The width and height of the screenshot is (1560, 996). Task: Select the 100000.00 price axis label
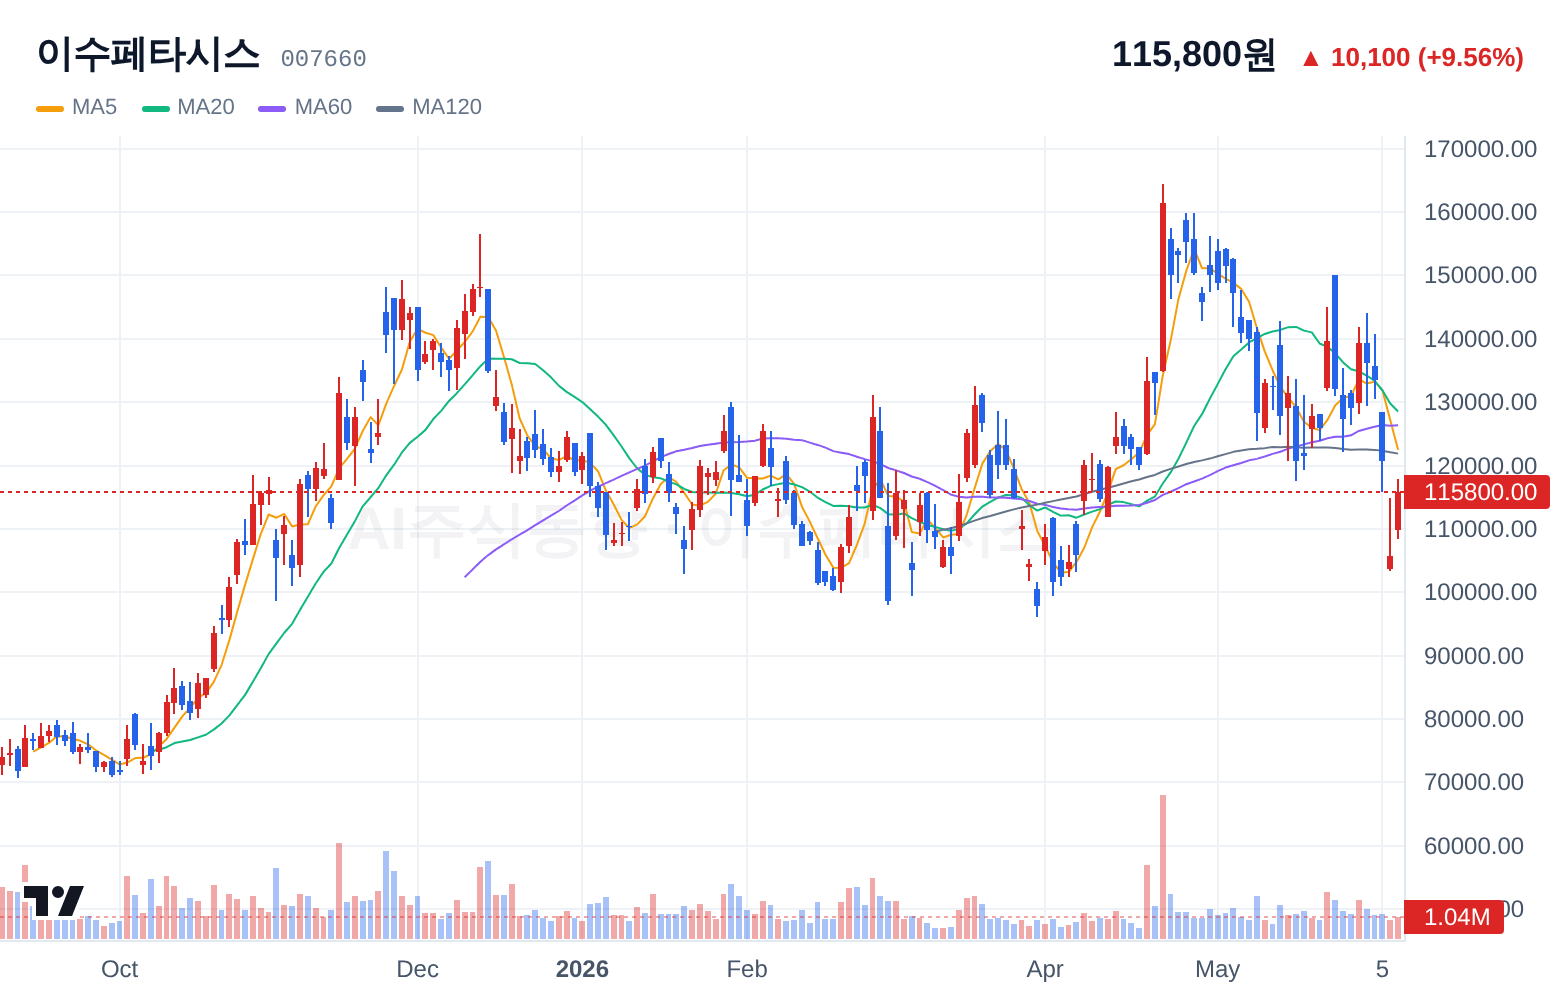point(1480,592)
